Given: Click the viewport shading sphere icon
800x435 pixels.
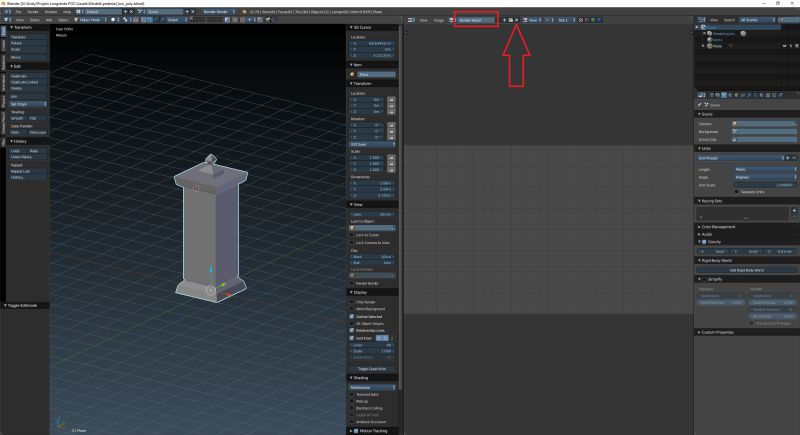Looking at the screenshot, I should pyautogui.click(x=113, y=20).
